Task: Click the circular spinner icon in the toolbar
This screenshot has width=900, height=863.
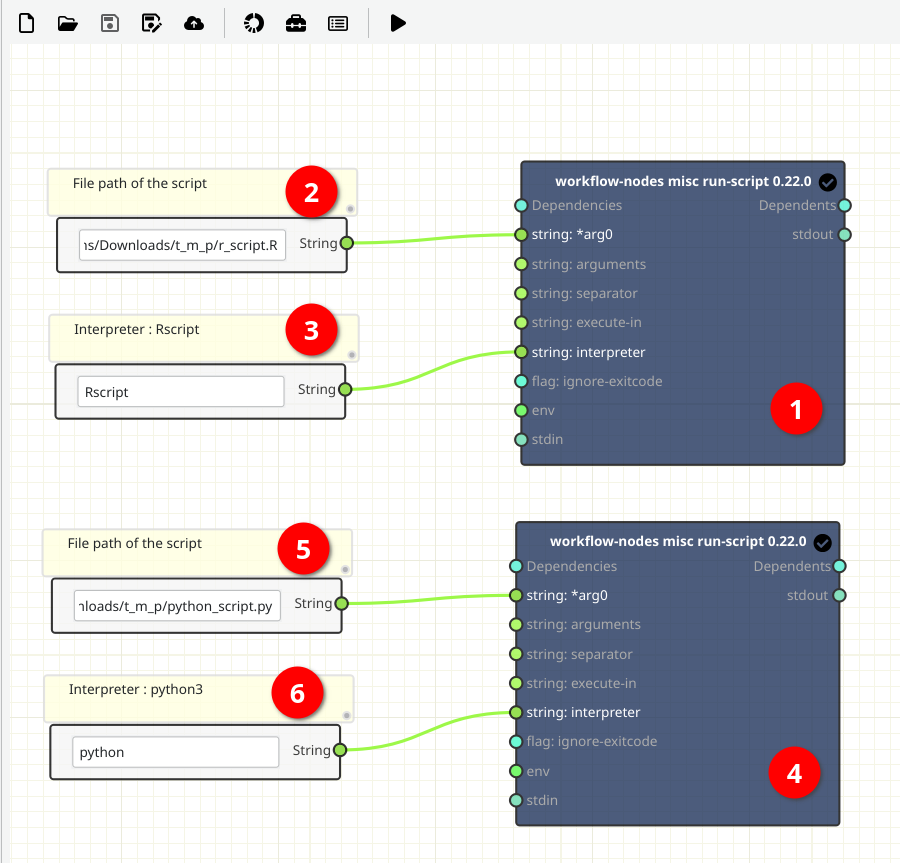Action: point(254,24)
